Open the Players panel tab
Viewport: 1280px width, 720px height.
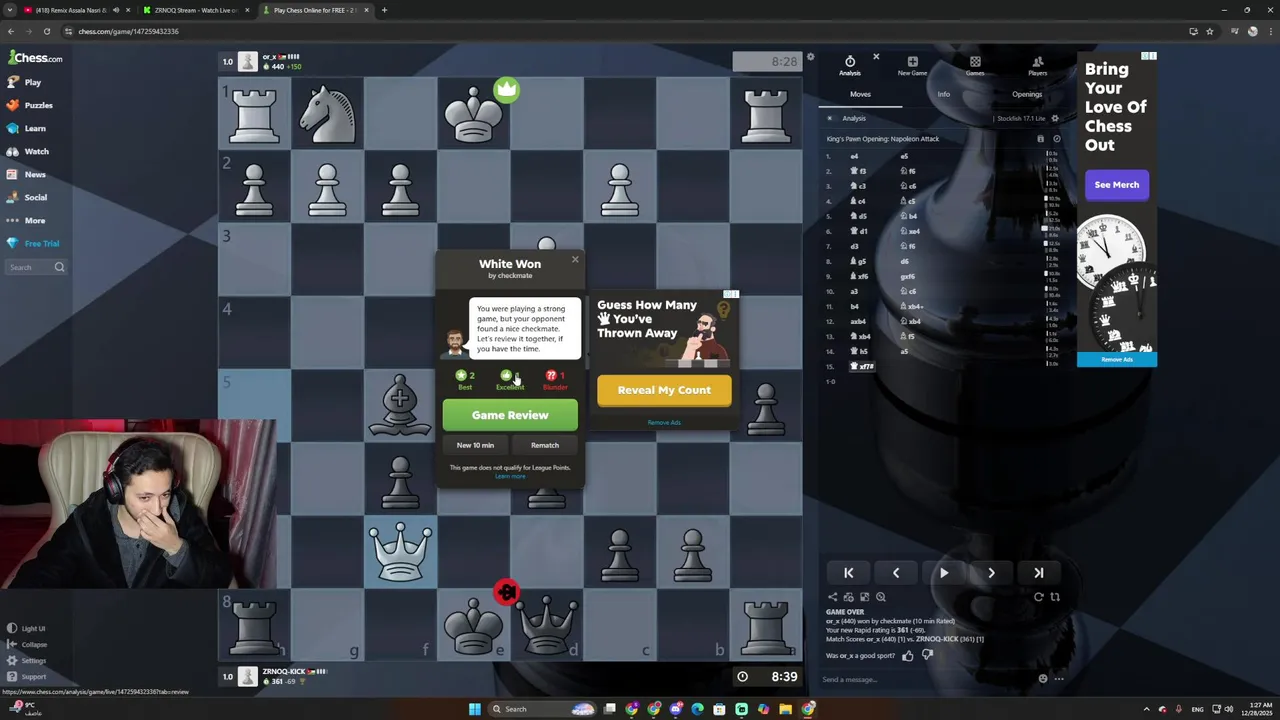(1038, 66)
